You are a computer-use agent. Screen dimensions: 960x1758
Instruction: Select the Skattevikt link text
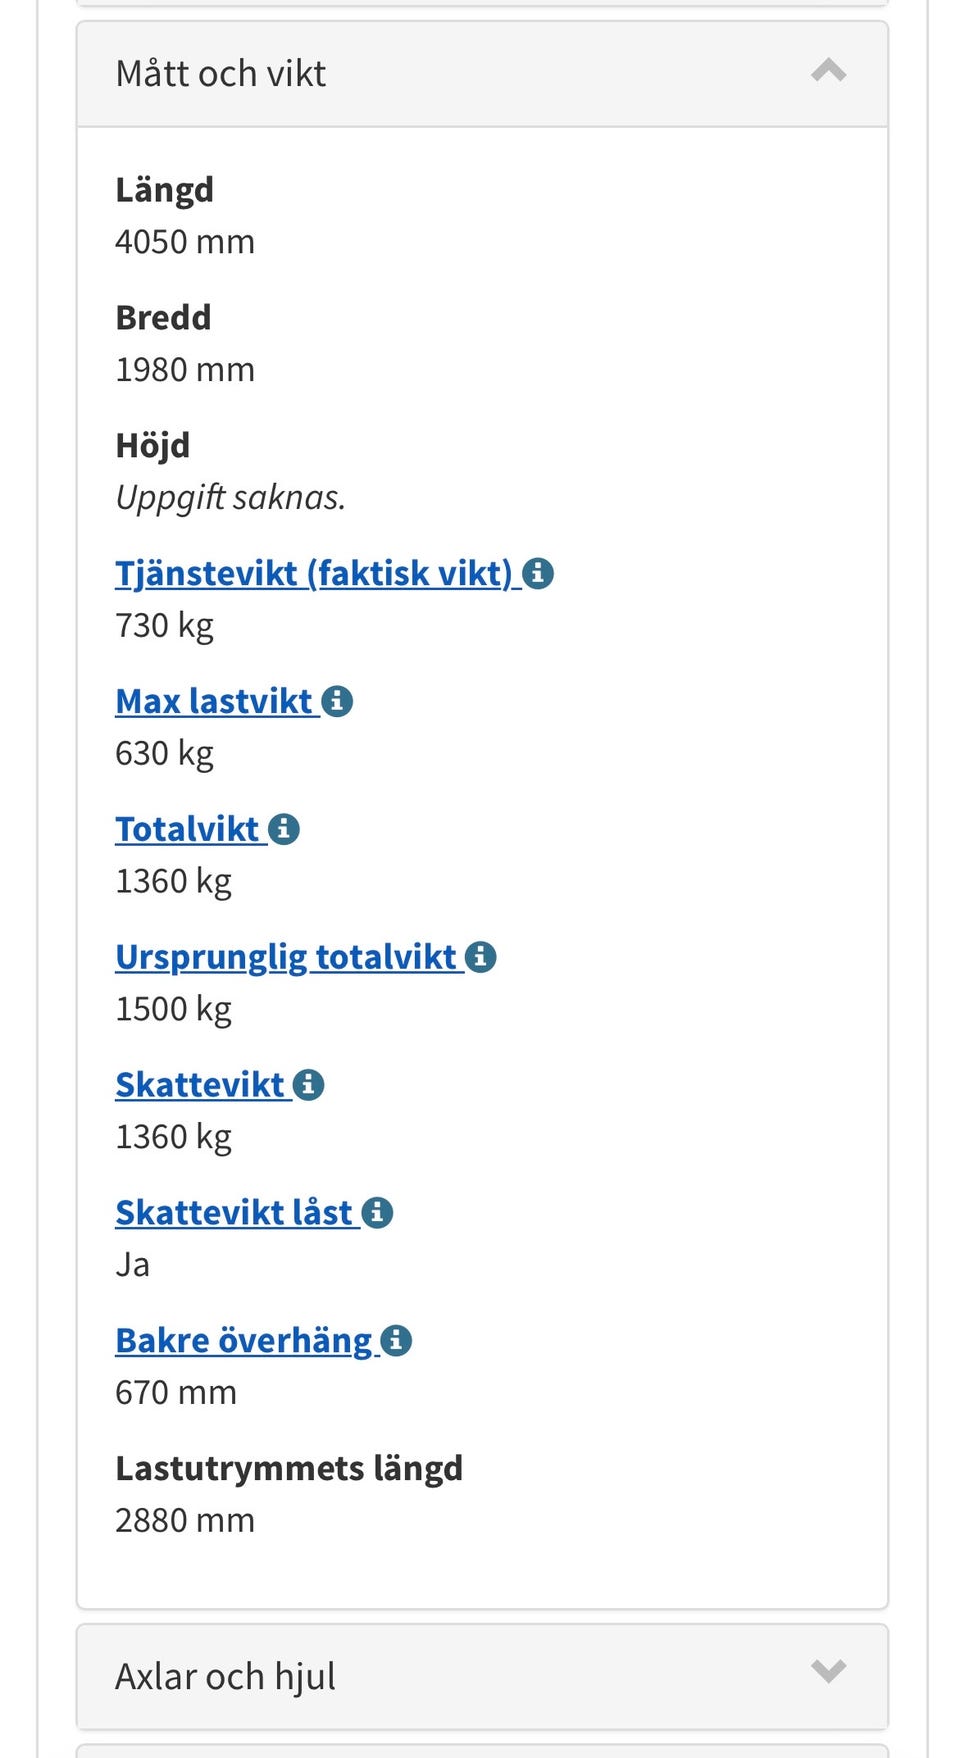200,1086
